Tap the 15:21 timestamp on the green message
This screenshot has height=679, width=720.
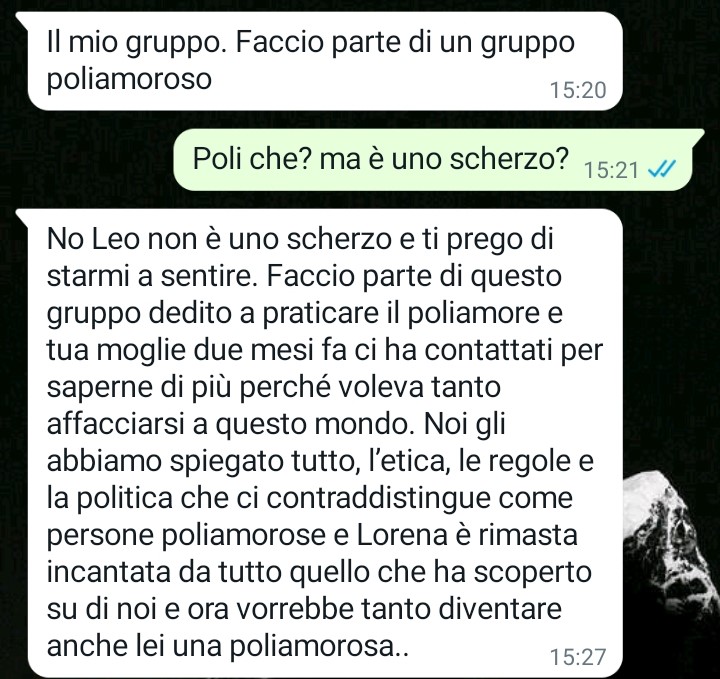pyautogui.click(x=612, y=170)
